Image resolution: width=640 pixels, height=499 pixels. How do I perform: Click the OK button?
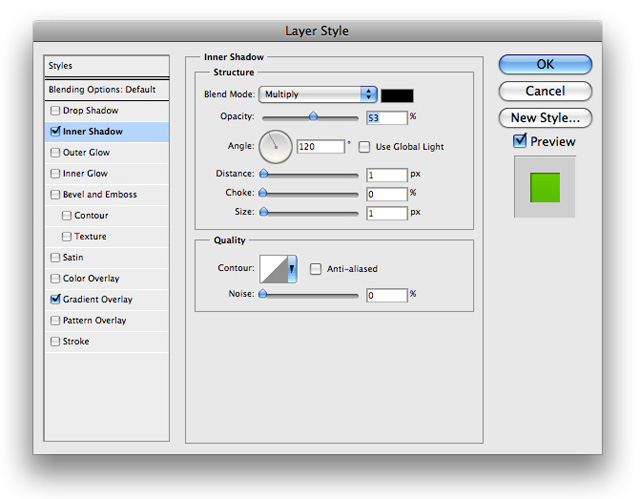coord(545,64)
